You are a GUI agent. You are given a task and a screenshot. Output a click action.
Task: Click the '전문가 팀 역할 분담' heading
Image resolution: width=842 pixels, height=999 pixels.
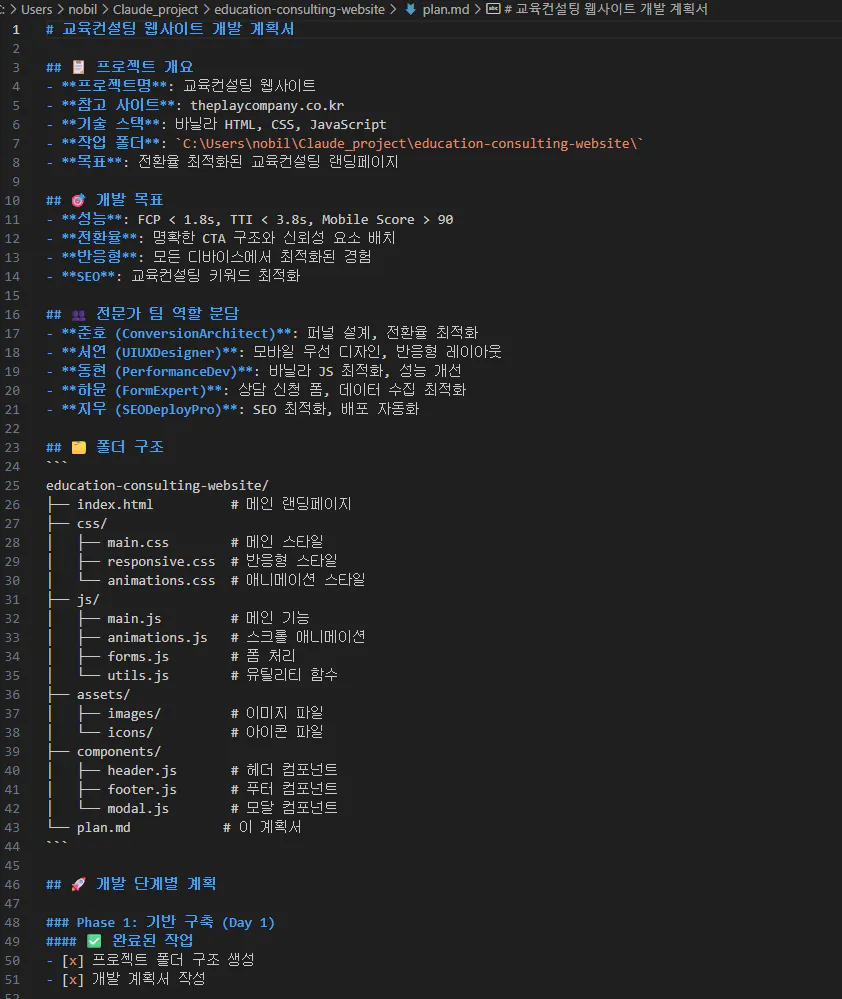(x=167, y=313)
